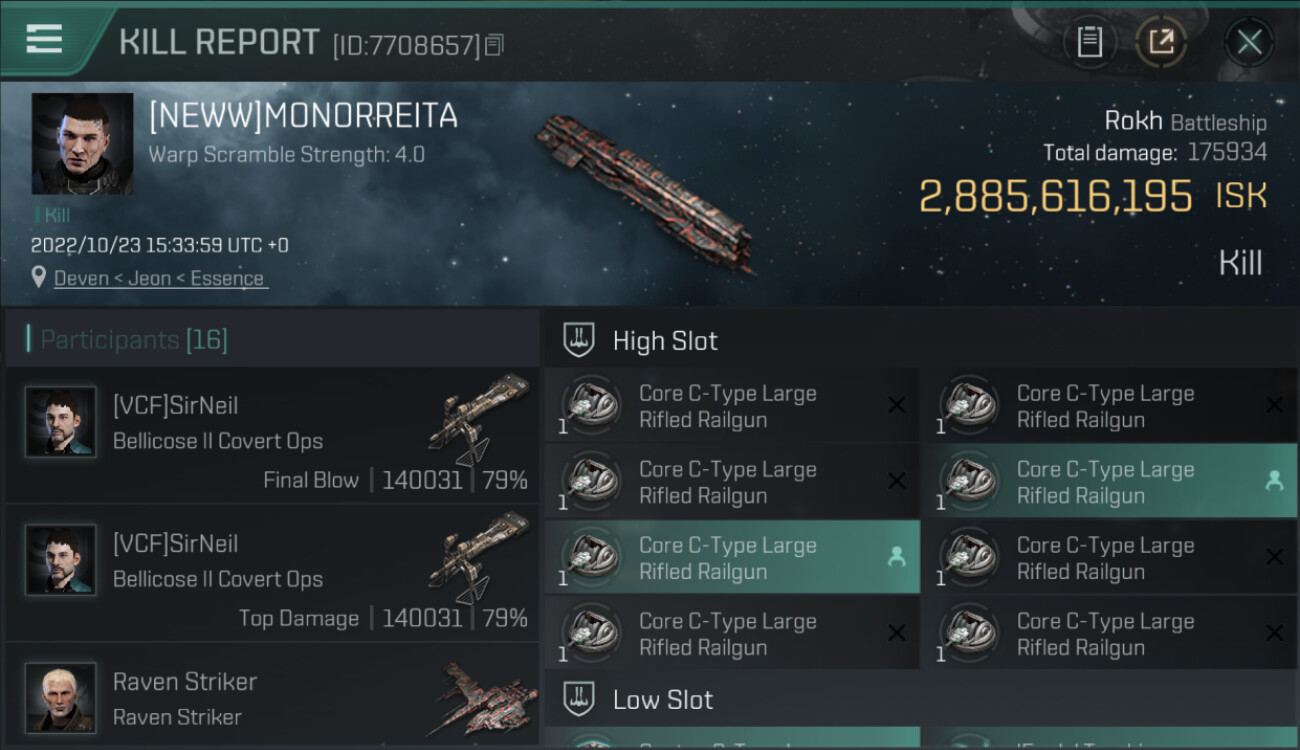Click the Raven Striker participant portrait
Screen dimensions: 1300x750
click(61, 697)
